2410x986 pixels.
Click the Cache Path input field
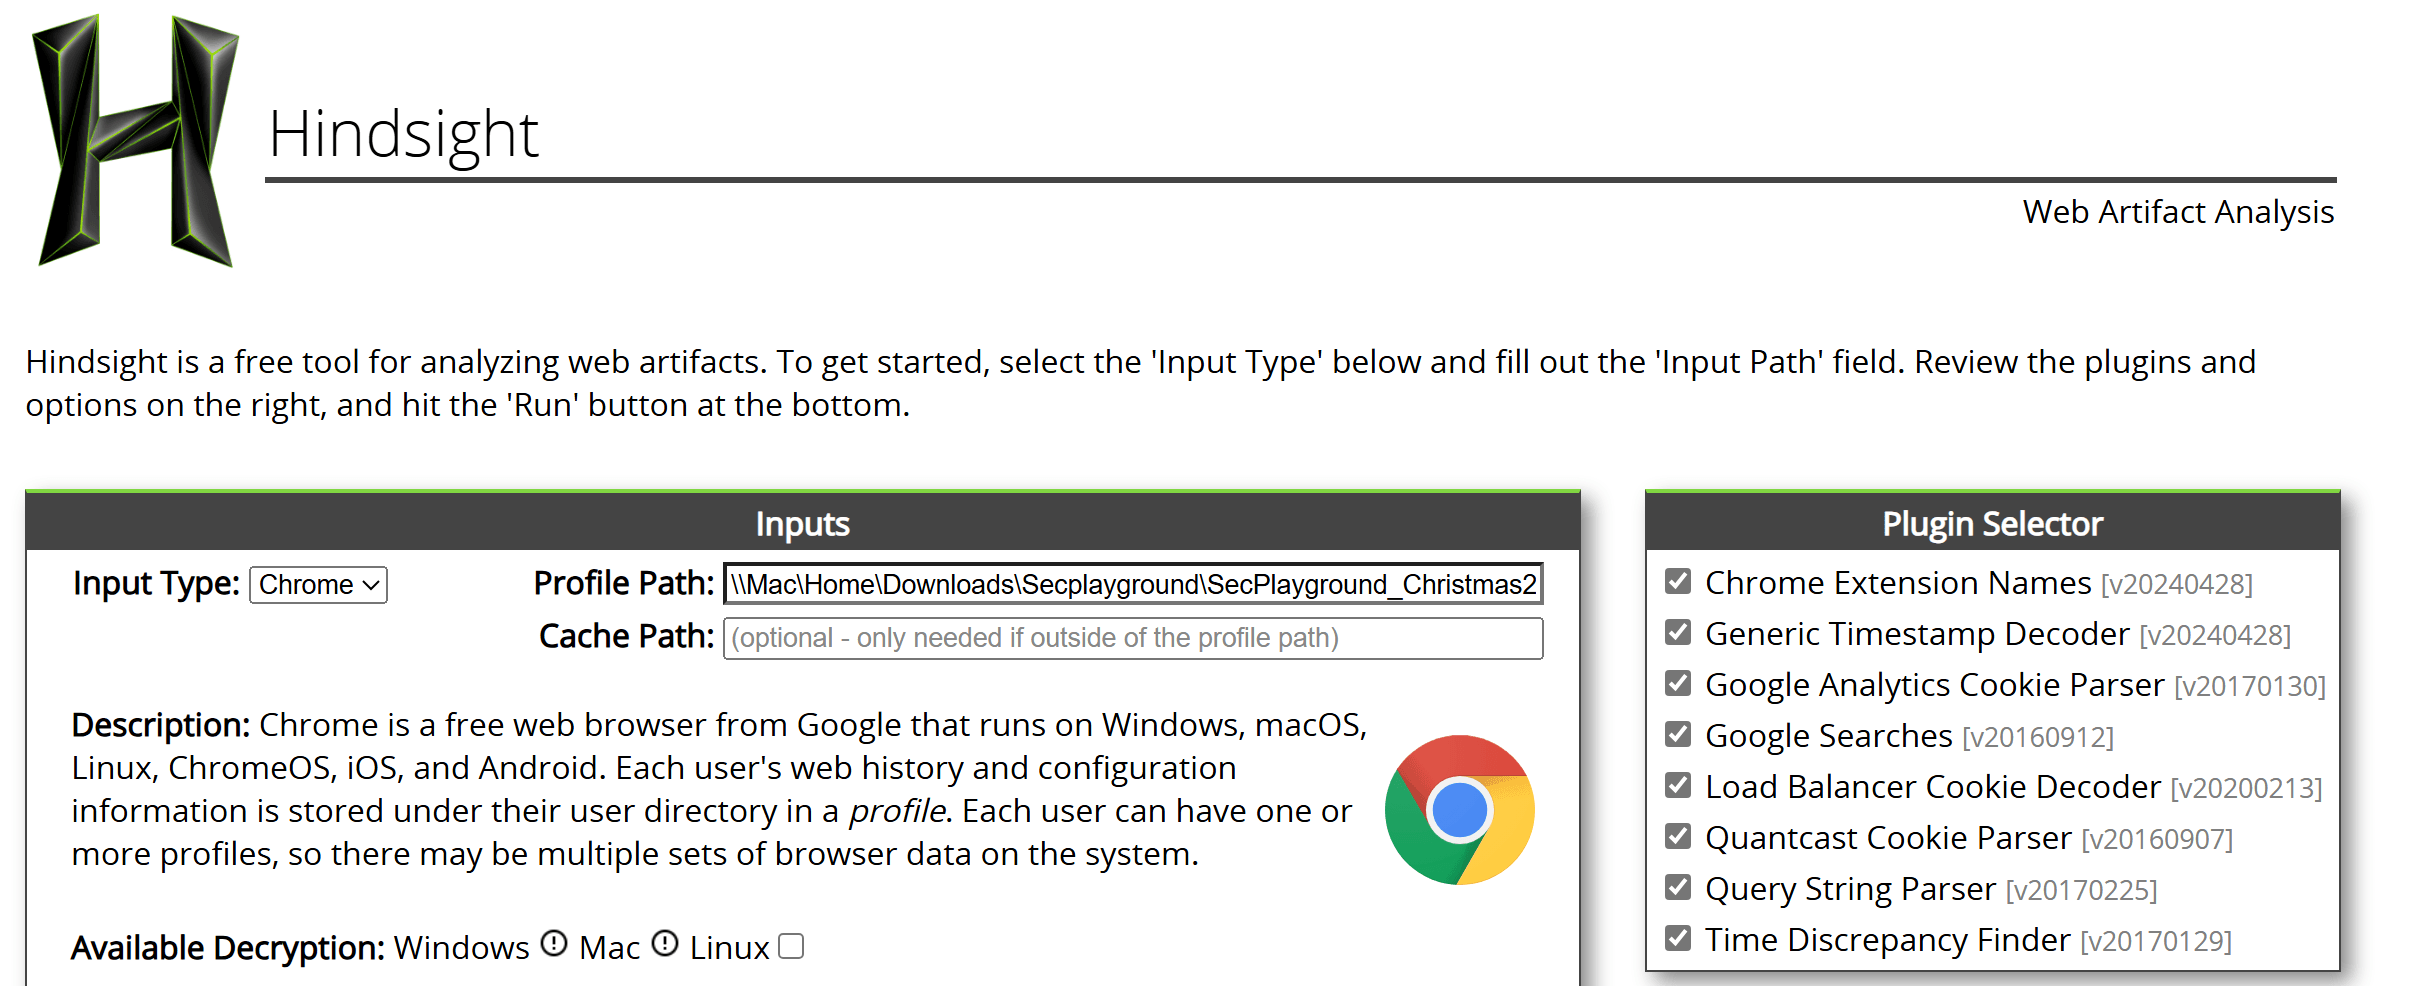coord(1132,638)
